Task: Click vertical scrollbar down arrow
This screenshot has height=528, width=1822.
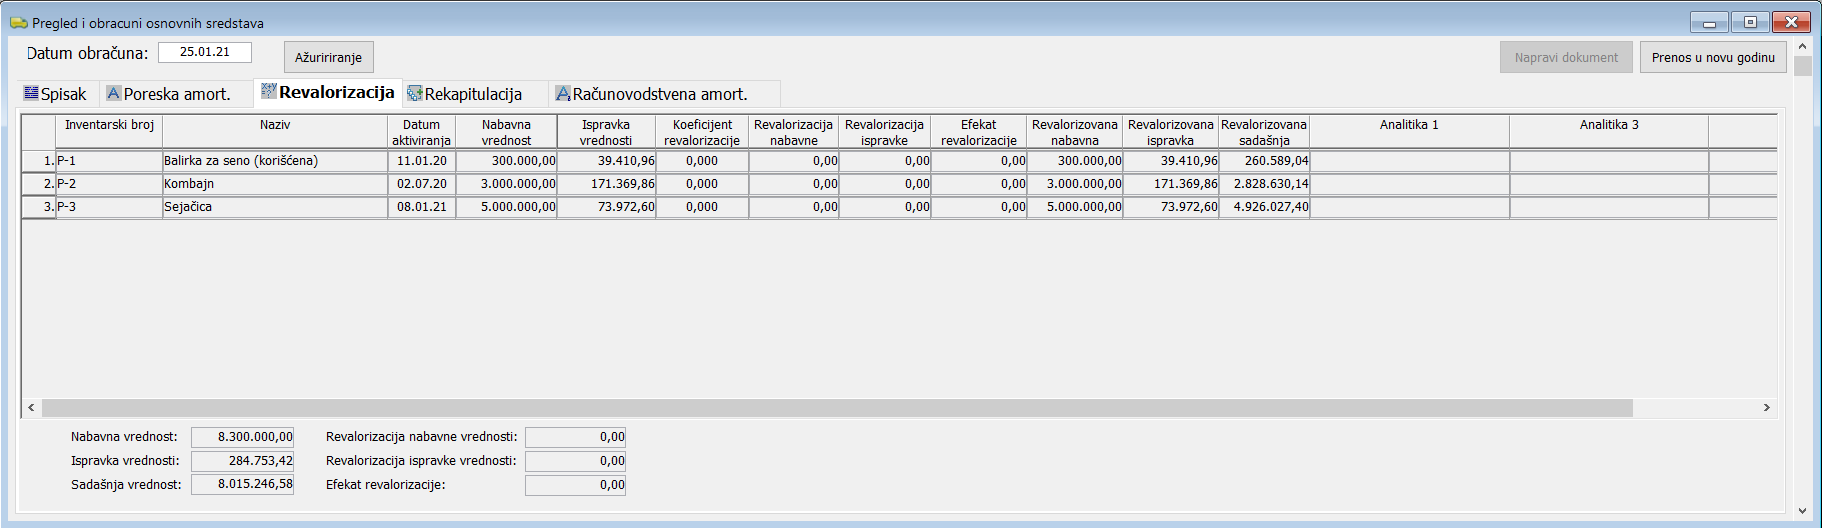Action: click(1802, 511)
